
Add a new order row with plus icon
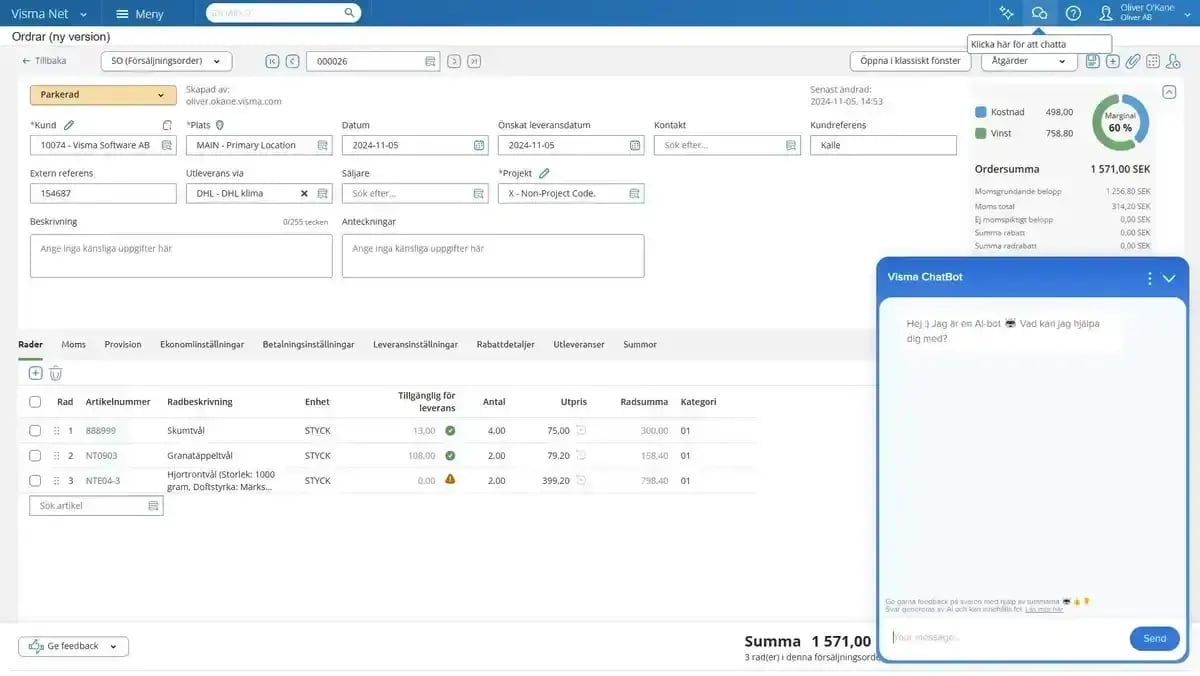[35, 373]
